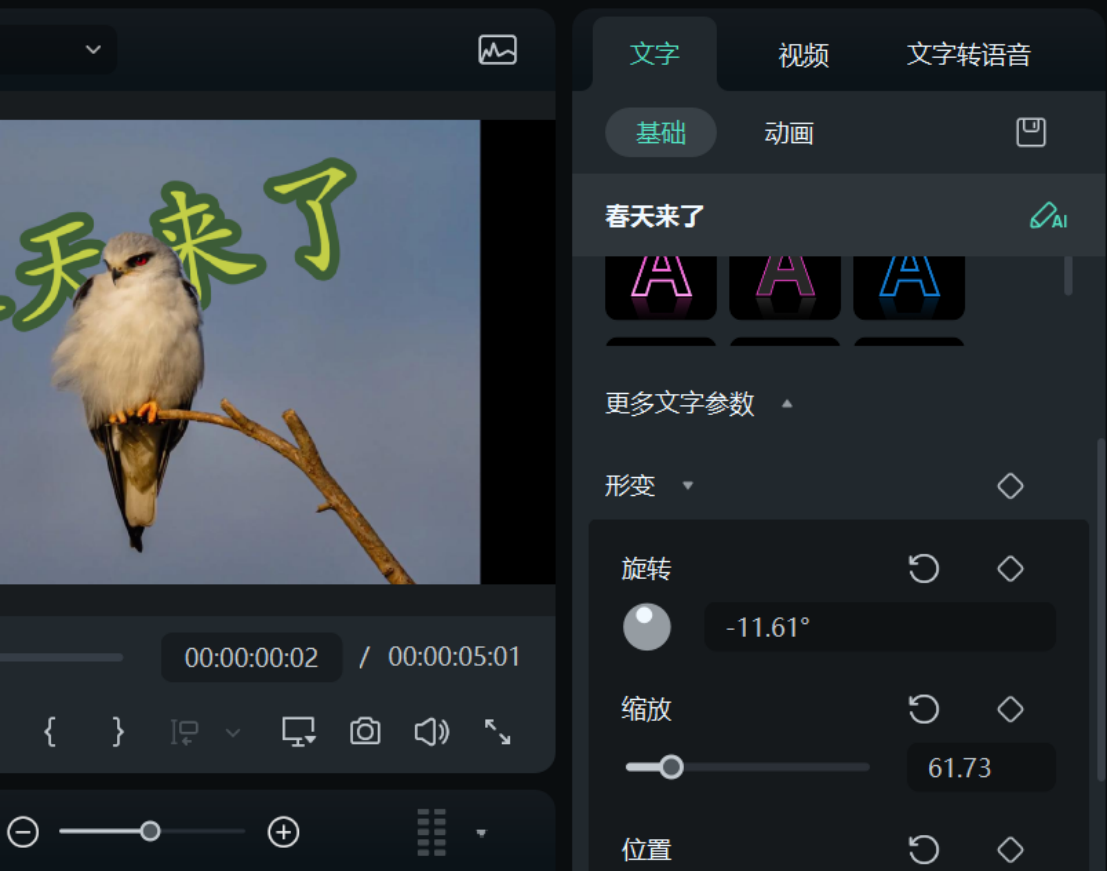
Task: Open the track management dropdown arrow
Action: (x=481, y=832)
